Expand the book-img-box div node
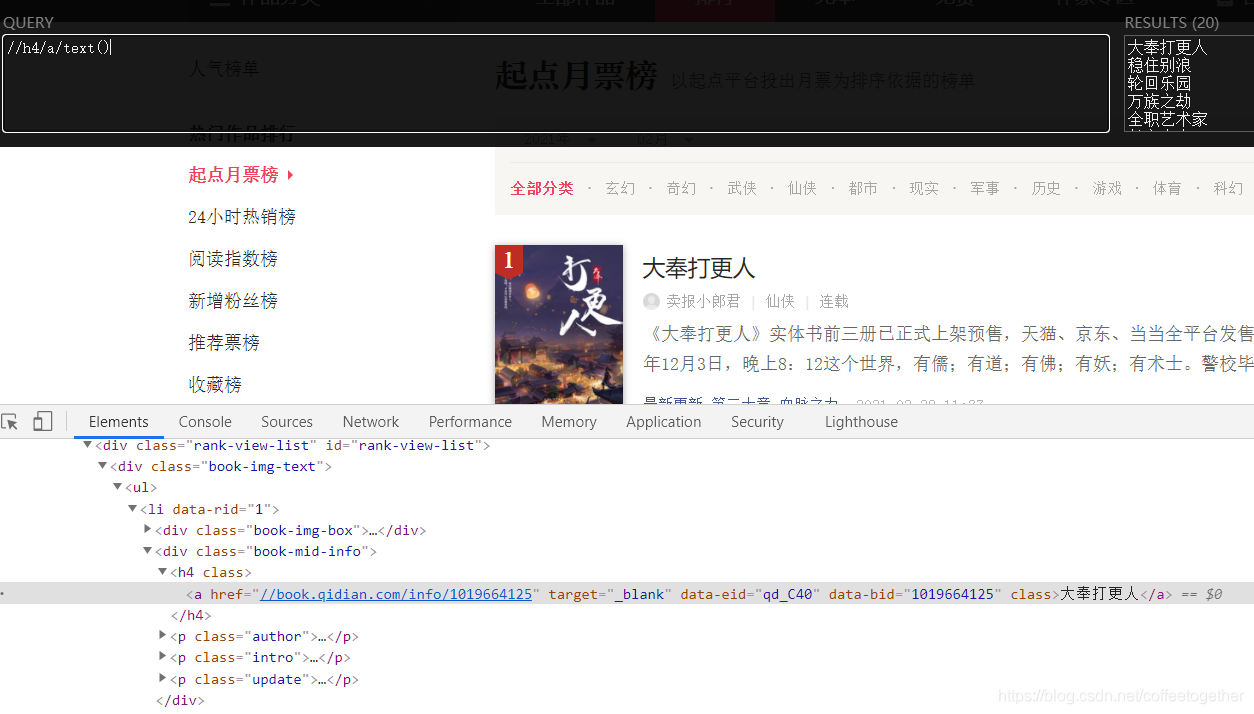 (x=148, y=529)
